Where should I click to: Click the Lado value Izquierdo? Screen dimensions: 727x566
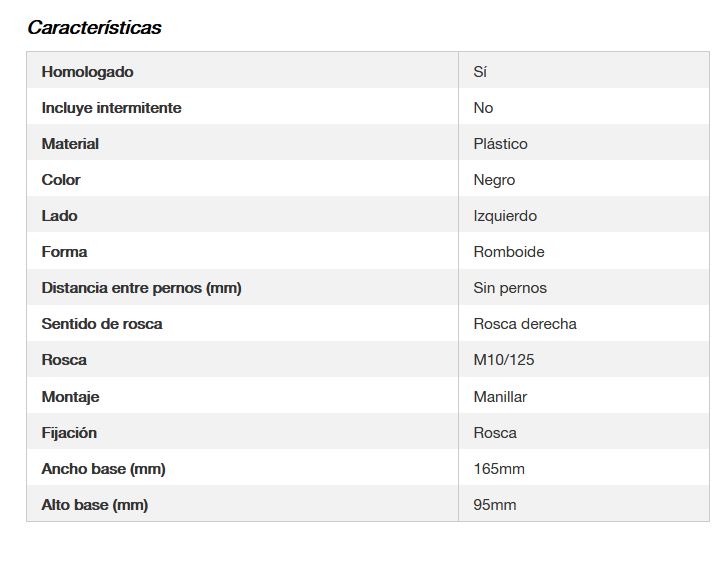coord(505,216)
